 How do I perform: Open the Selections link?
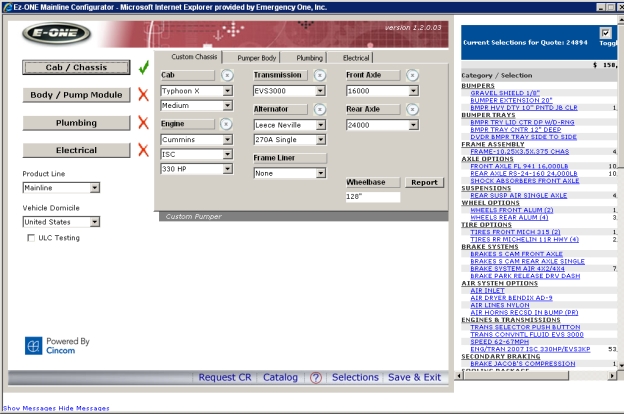coord(355,377)
